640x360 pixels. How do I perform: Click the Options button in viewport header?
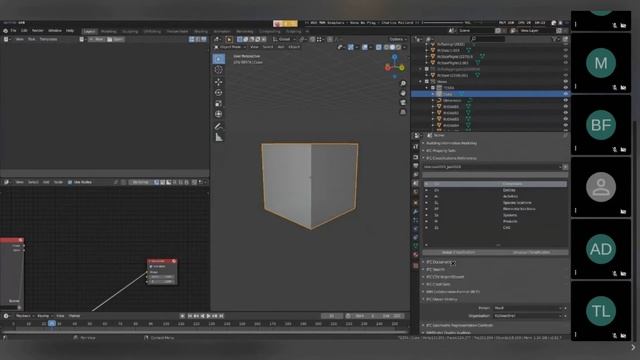pyautogui.click(x=397, y=39)
